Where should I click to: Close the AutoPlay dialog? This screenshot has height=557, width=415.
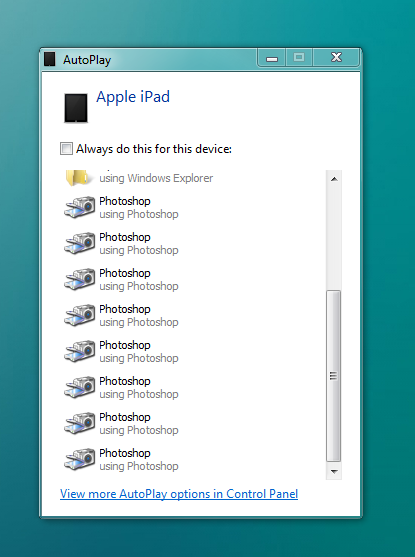click(x=336, y=58)
